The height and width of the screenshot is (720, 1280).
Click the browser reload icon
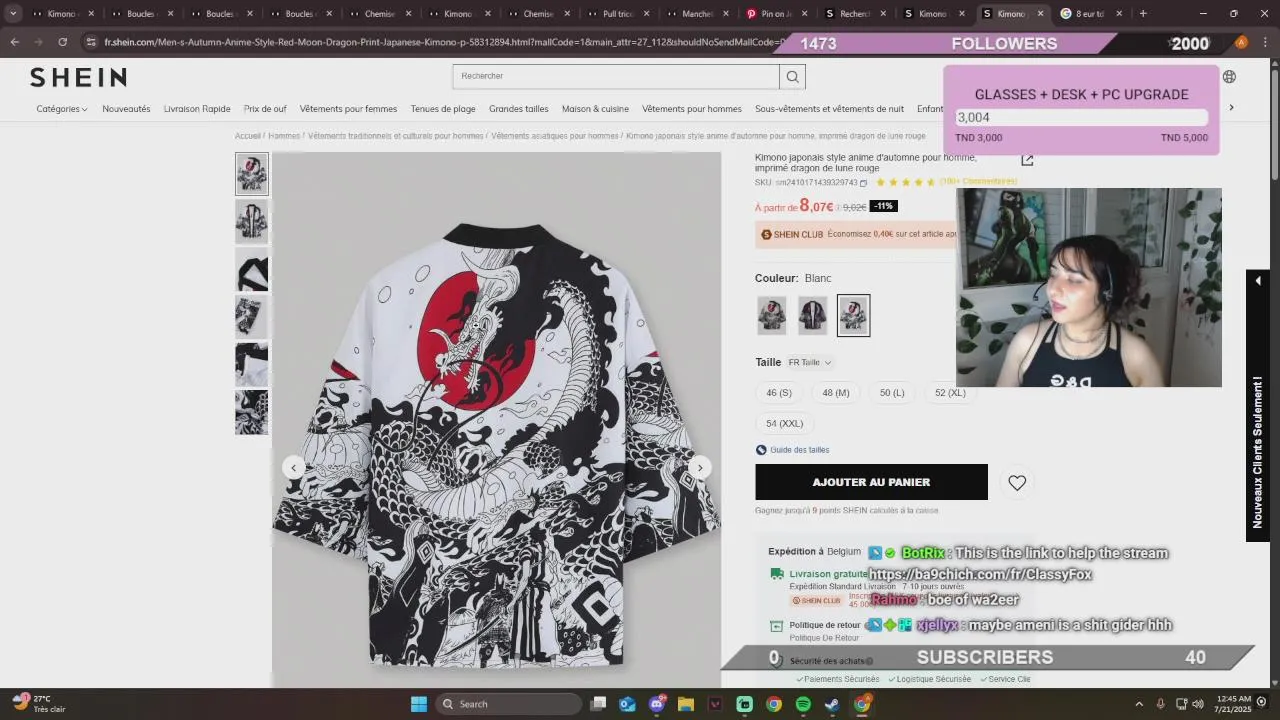tap(62, 42)
